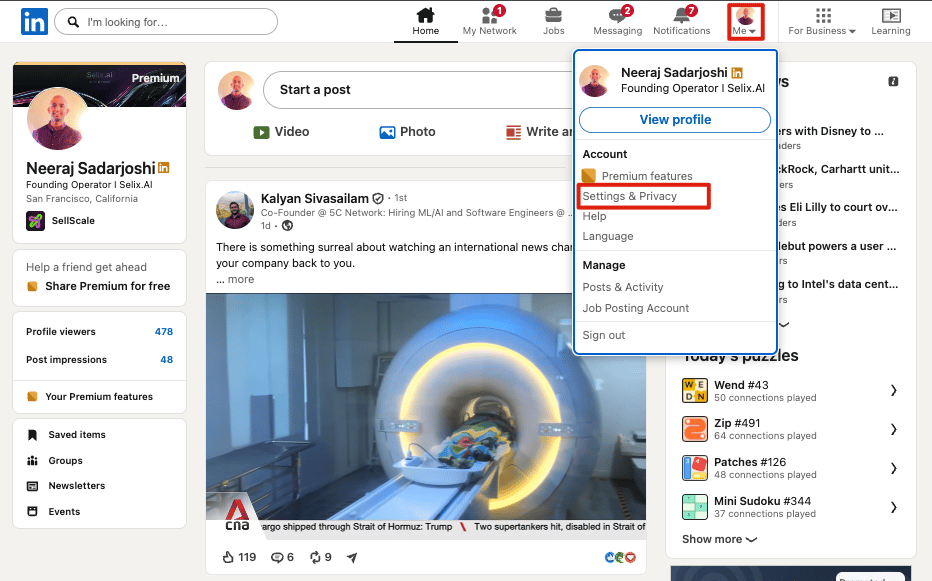Viewport: 932px width, 581px height.
Task: Click the Groups icon in sidebar
Action: [33, 460]
